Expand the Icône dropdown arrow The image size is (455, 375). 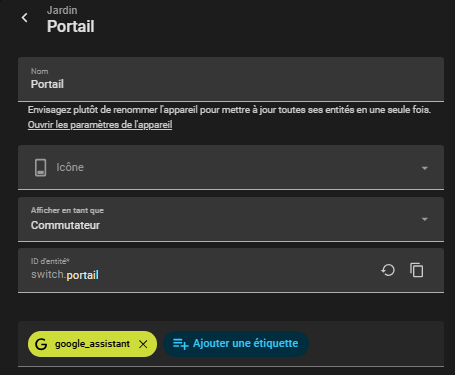(425, 168)
